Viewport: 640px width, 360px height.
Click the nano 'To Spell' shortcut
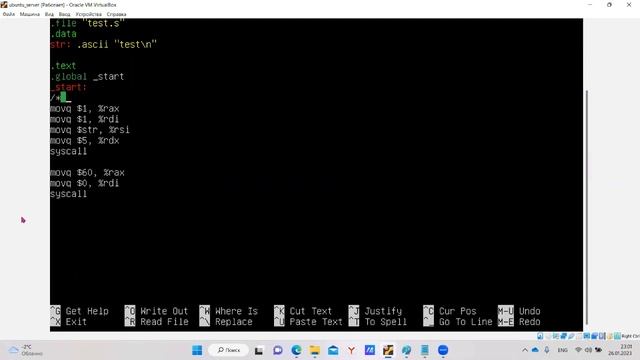coord(378,322)
